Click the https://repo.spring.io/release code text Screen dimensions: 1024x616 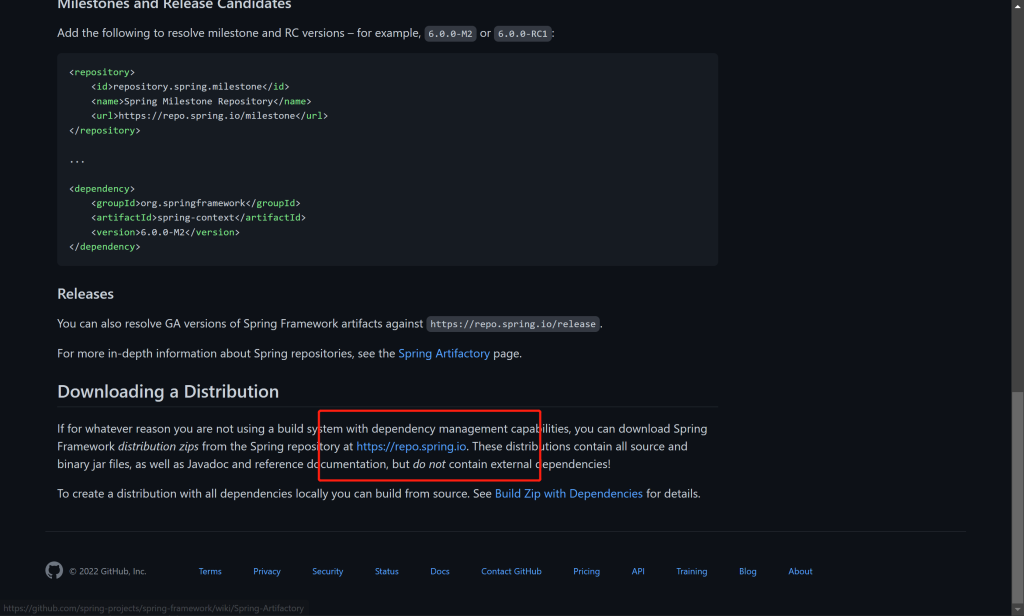point(513,324)
